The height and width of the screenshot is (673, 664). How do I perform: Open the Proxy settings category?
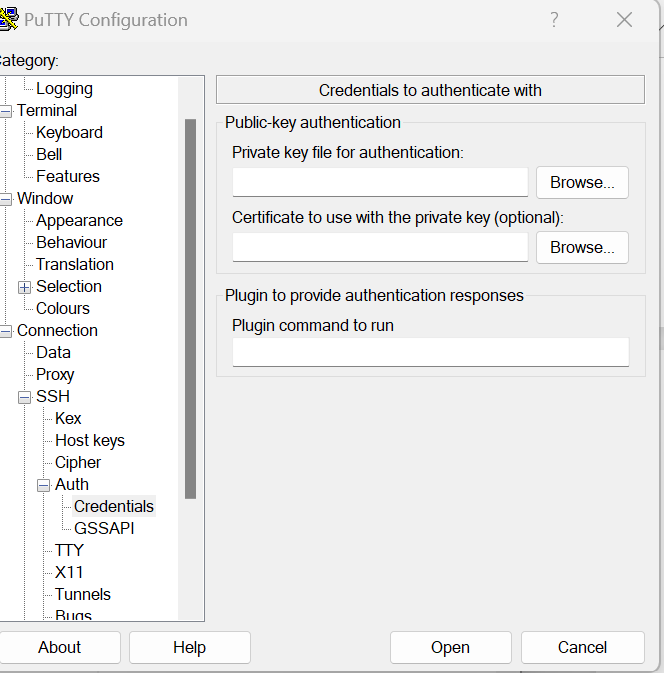55,374
